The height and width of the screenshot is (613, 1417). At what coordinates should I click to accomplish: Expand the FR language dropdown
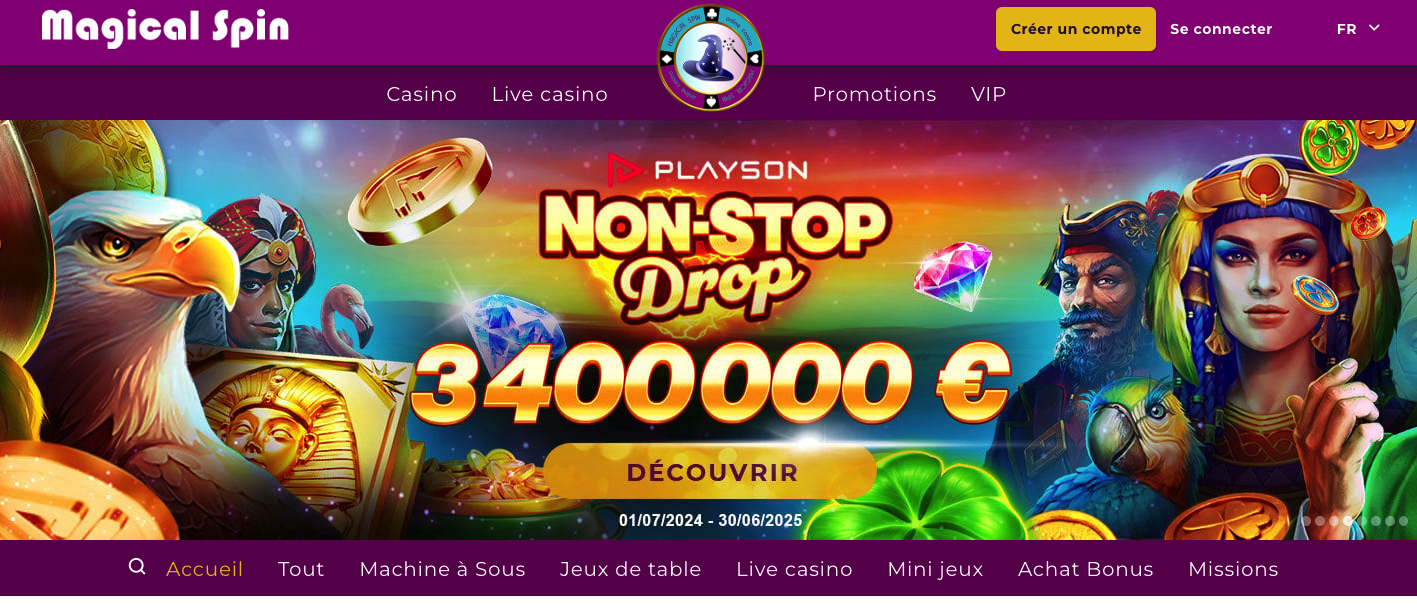click(x=1358, y=29)
